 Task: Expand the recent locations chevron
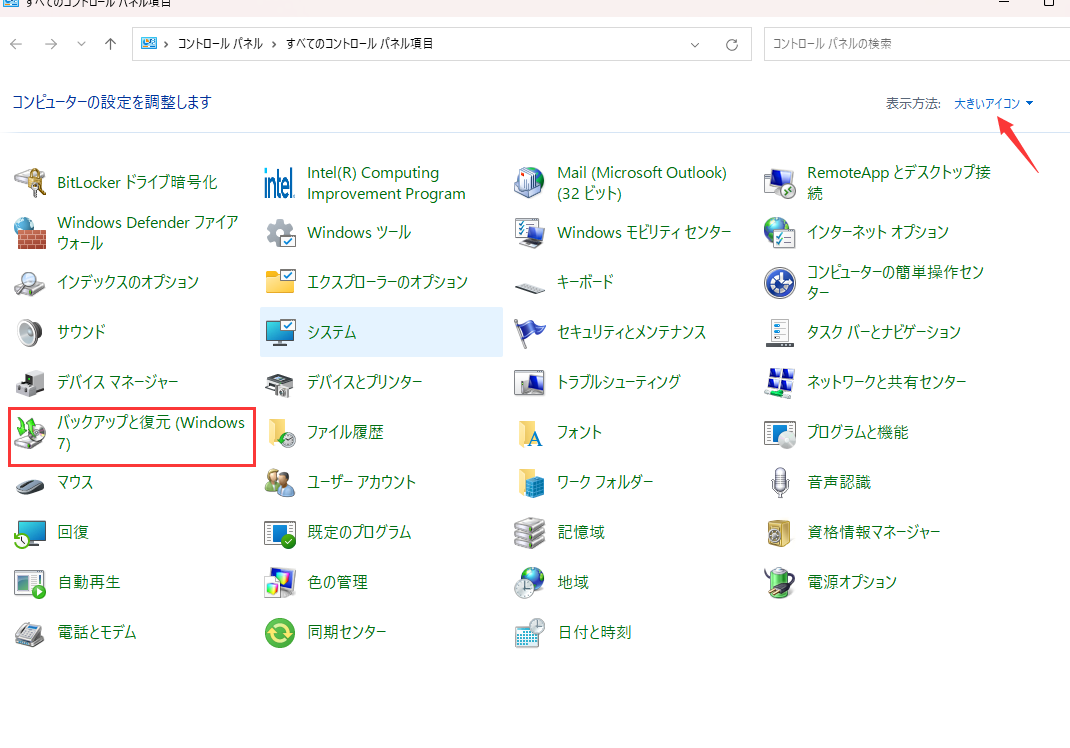(82, 44)
